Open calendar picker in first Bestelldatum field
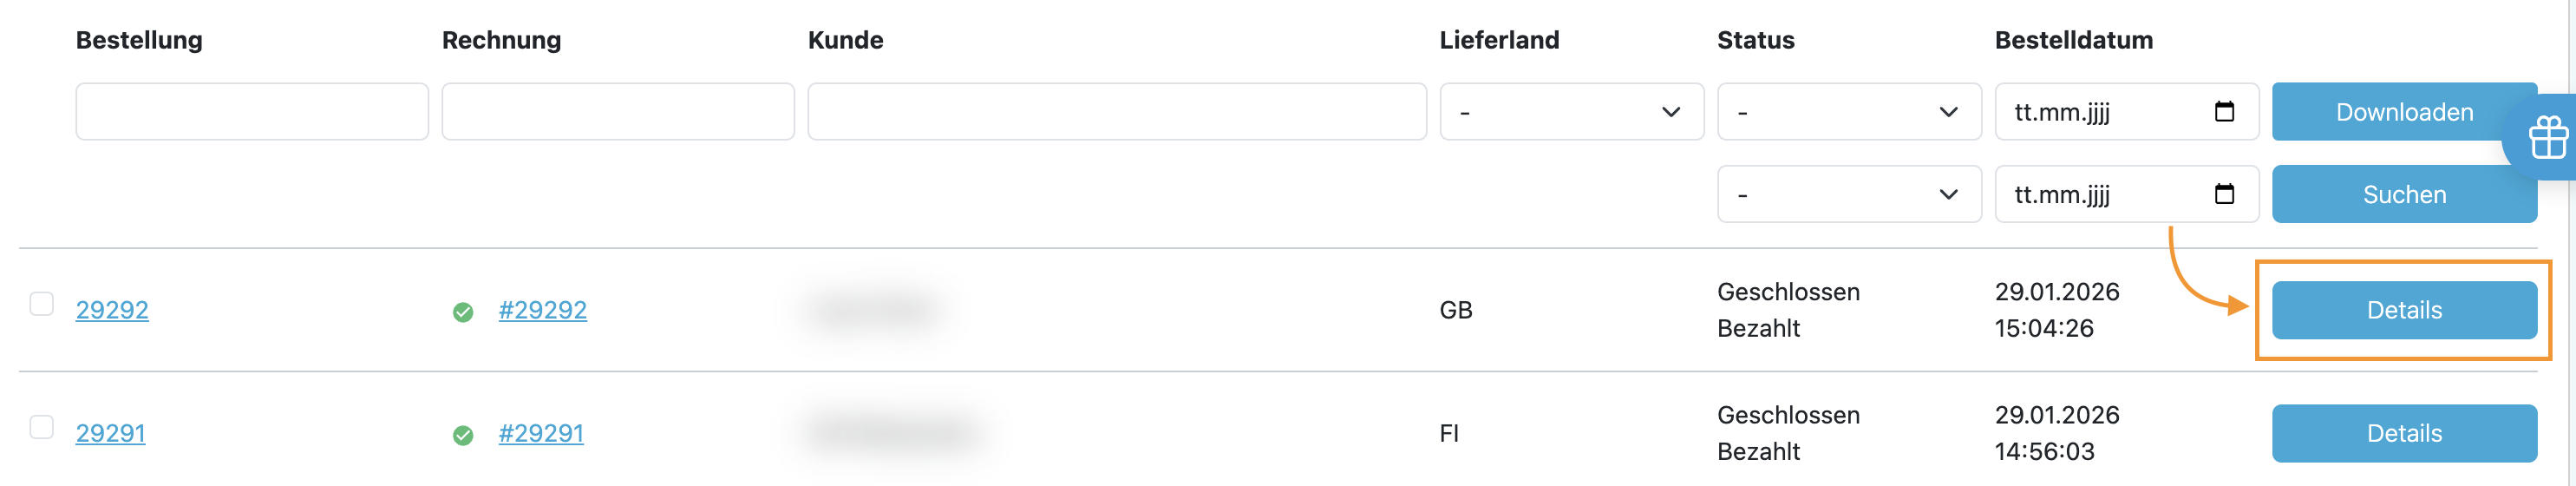 click(x=2224, y=111)
